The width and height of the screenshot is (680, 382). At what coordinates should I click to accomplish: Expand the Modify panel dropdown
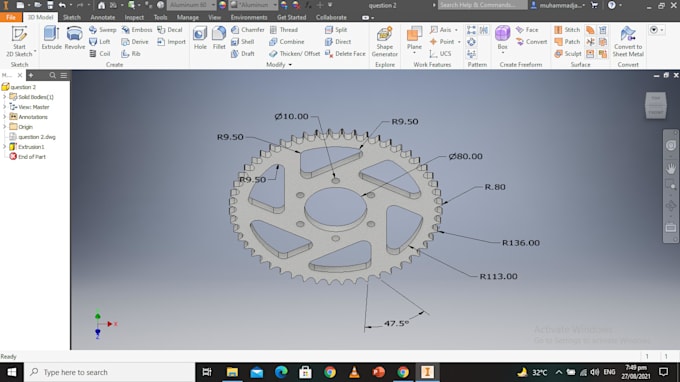[x=290, y=65]
